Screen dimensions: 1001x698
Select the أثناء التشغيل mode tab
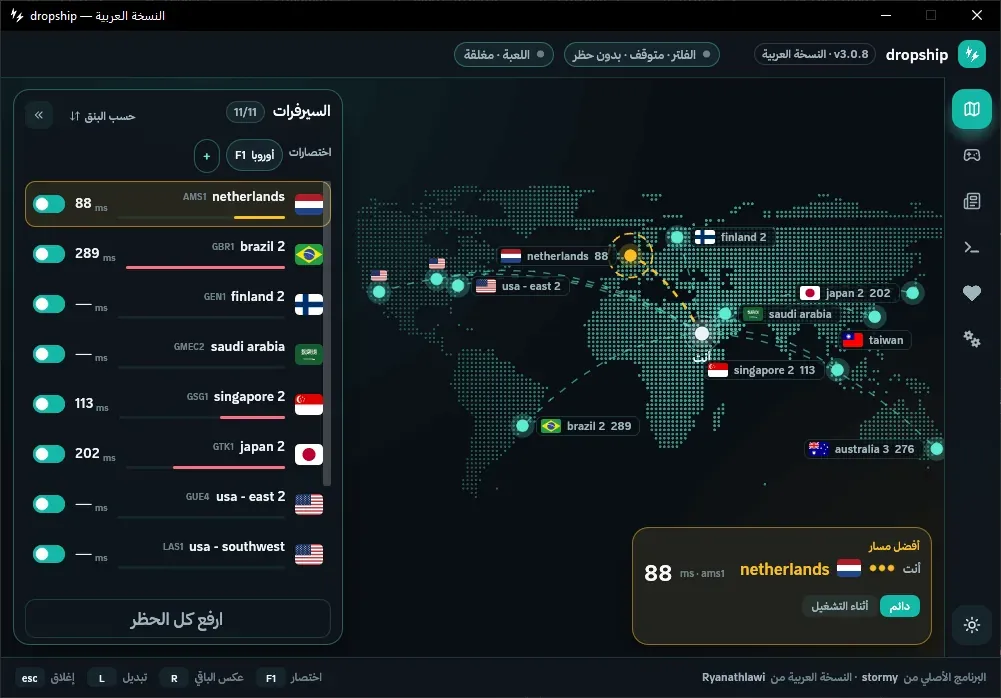[839, 606]
